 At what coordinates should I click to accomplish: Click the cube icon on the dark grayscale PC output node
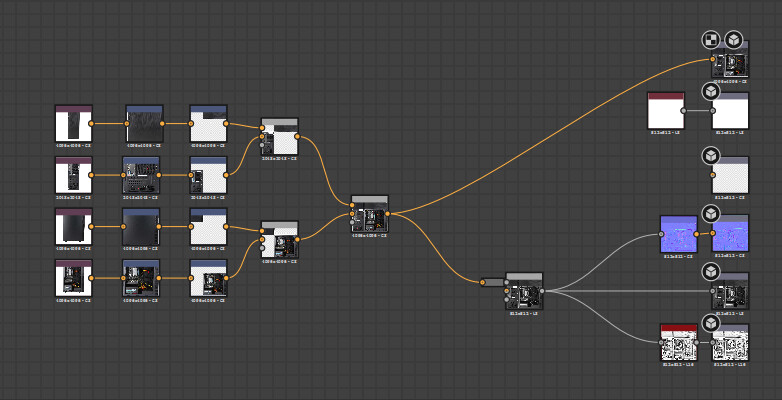(711, 272)
